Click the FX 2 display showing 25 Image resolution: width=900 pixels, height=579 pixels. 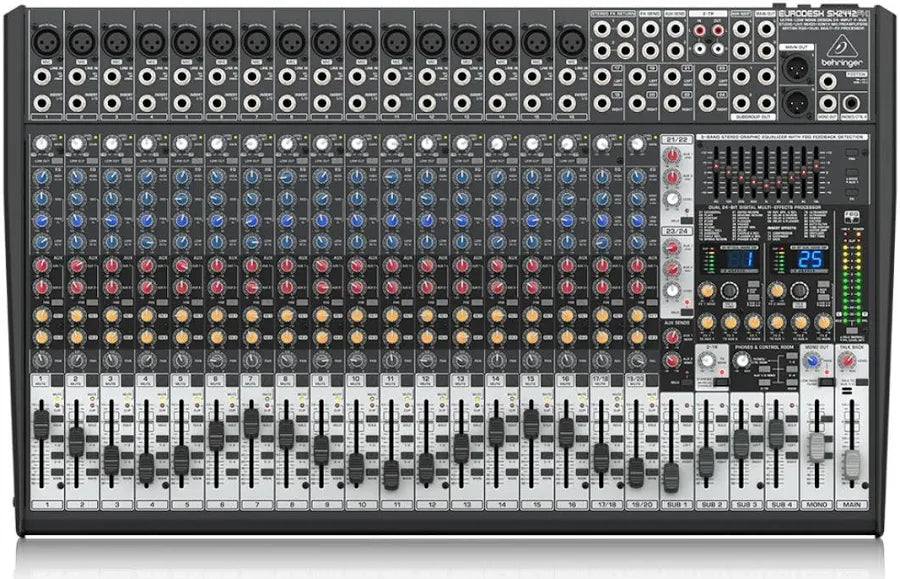(x=811, y=260)
